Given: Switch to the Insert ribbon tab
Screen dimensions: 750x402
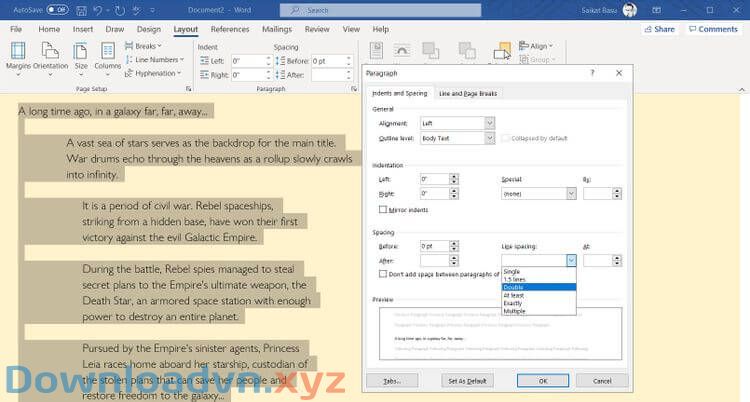Looking at the screenshot, I should (83, 29).
